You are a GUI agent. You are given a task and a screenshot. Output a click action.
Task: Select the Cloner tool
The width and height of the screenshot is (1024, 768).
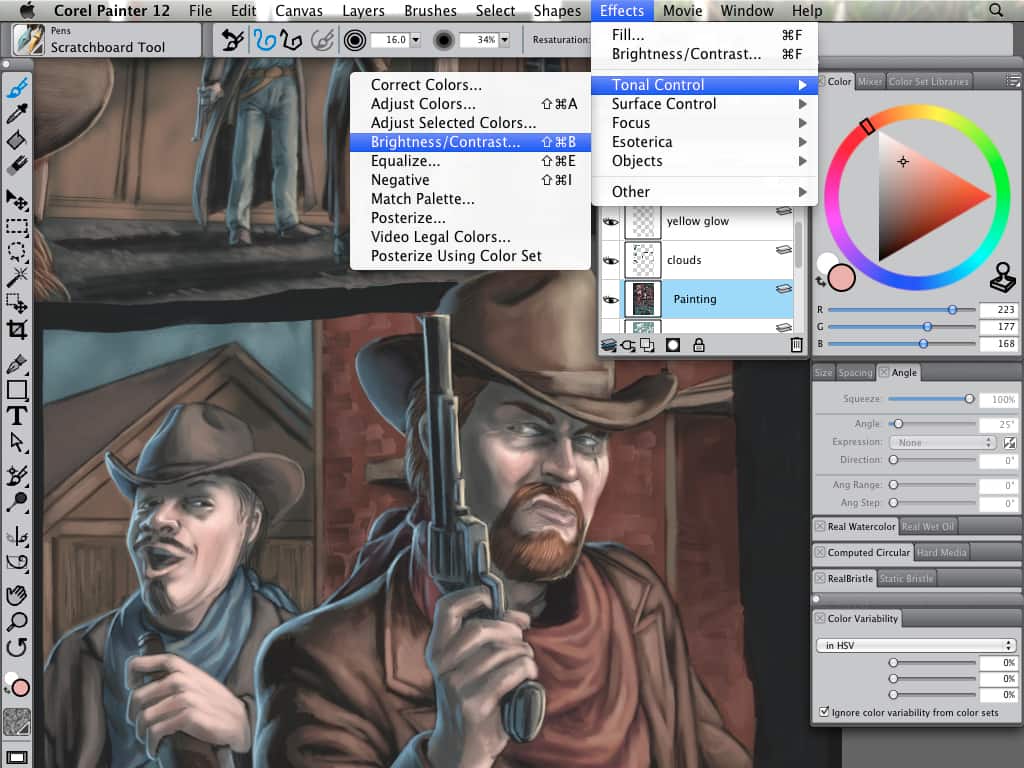[17, 476]
